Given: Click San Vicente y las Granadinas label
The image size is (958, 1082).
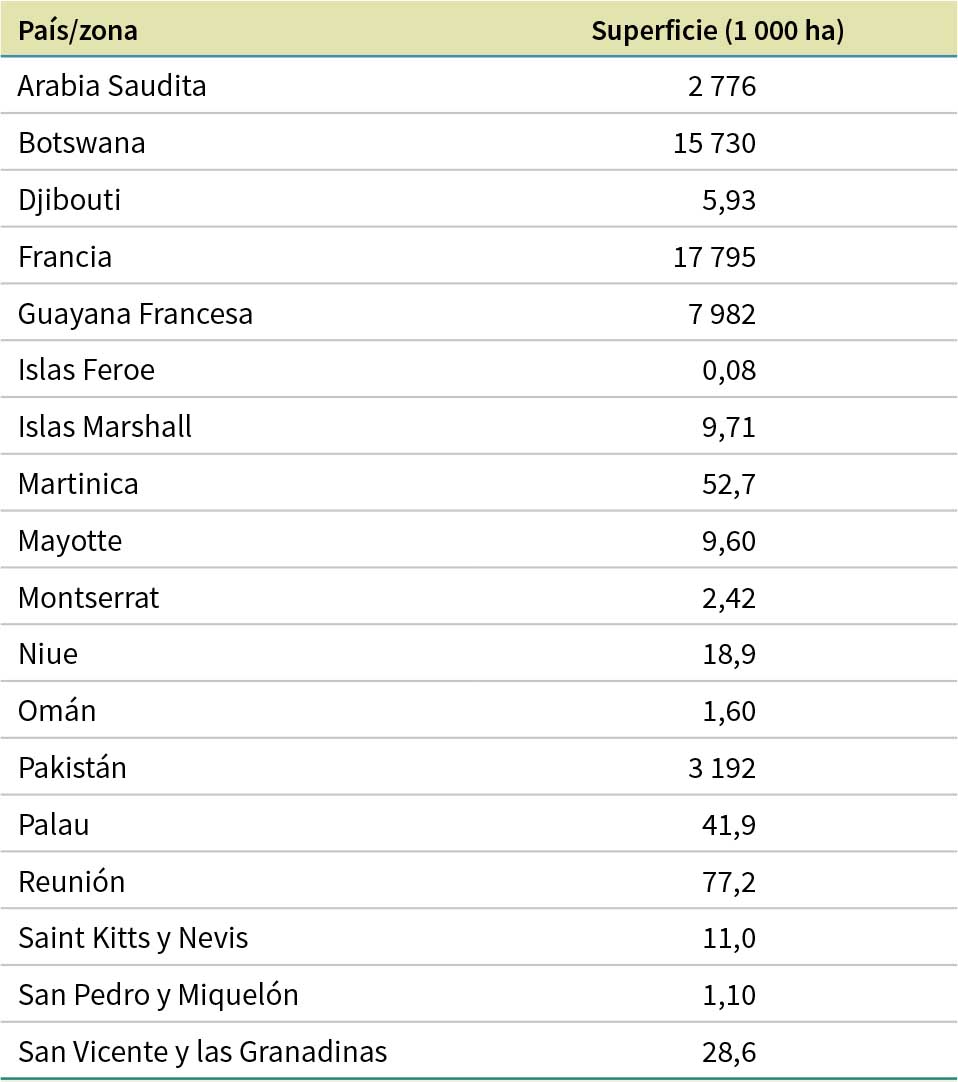Looking at the screenshot, I should point(202,1052).
